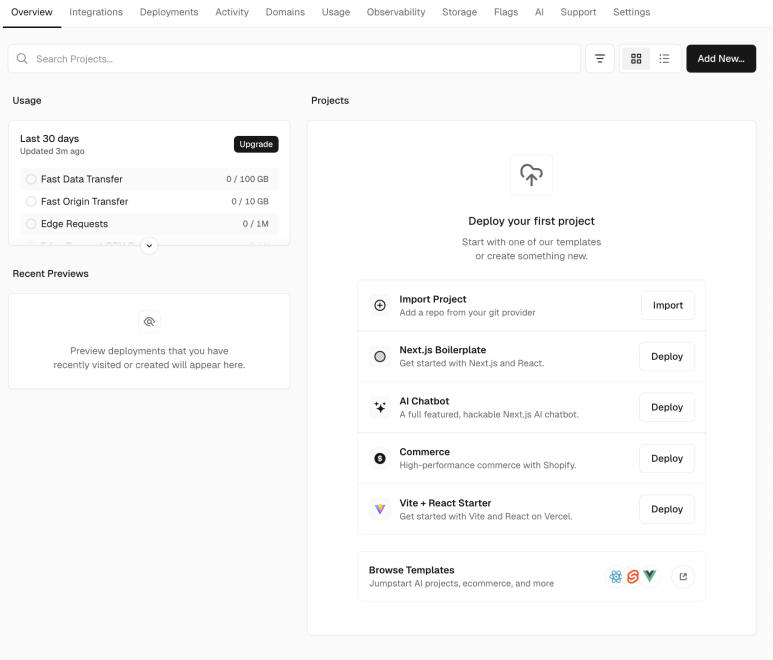
Task: Click "Updated 3m ago" text
Action: [x=52, y=151]
